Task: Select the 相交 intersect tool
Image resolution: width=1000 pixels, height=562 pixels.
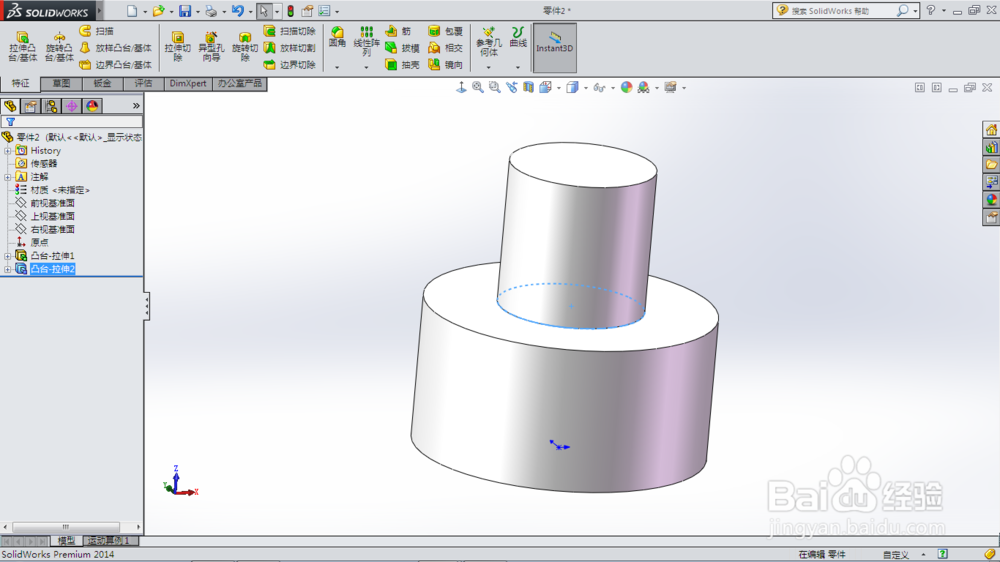Action: pos(445,48)
